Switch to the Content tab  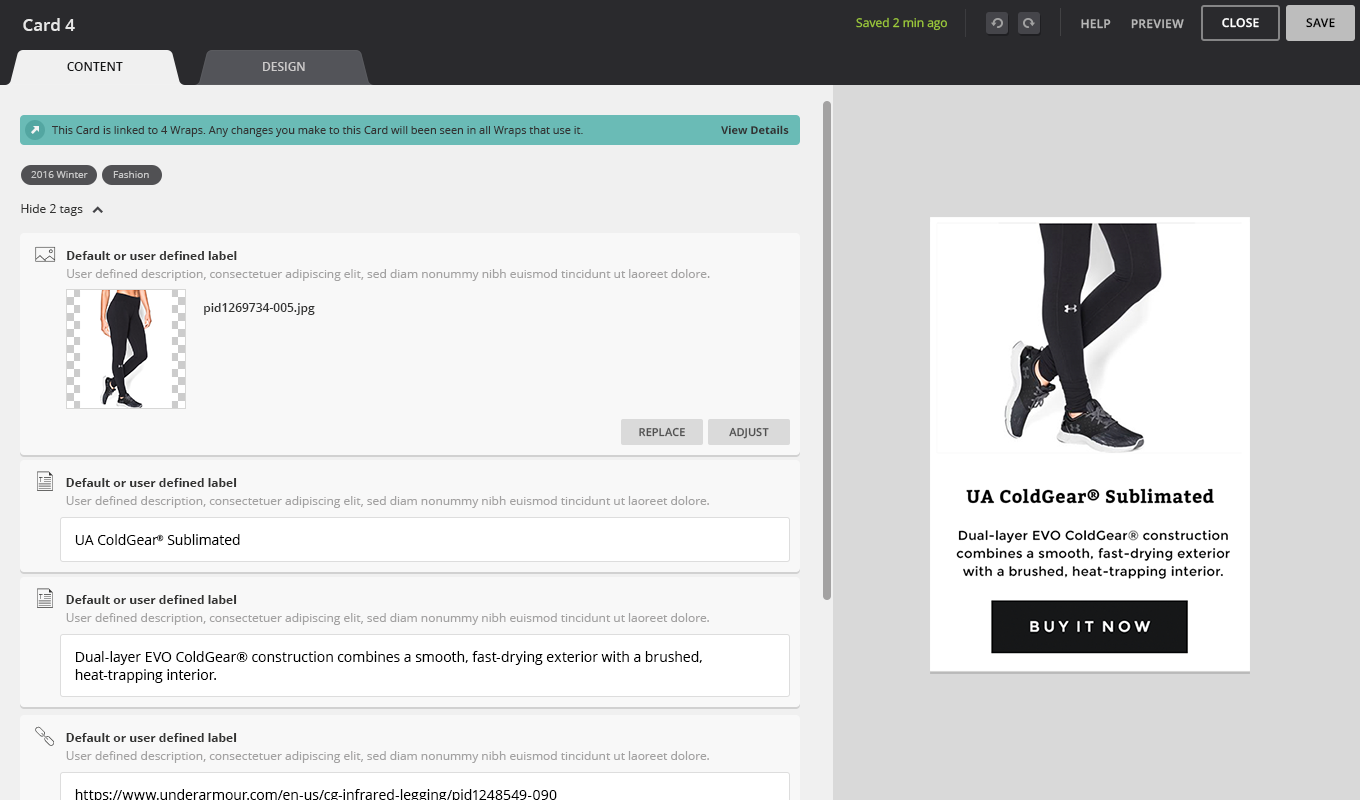(95, 67)
